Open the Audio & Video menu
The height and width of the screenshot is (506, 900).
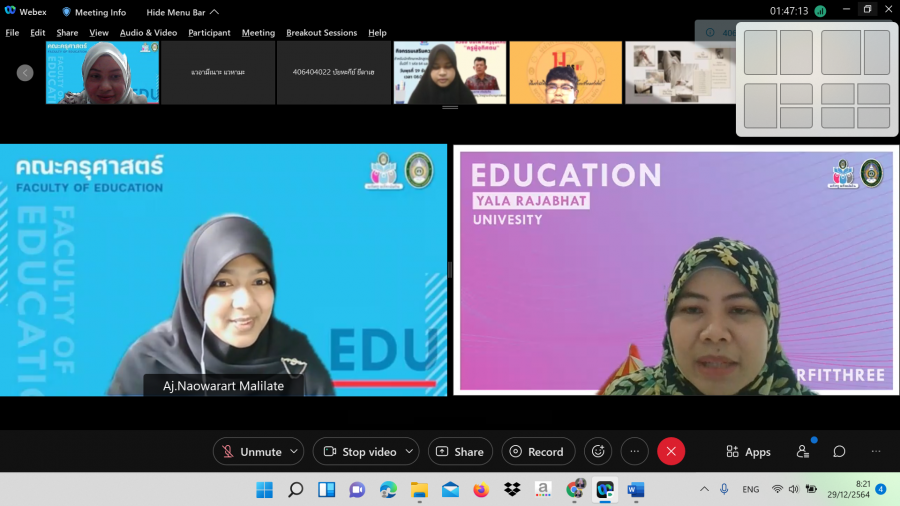pyautogui.click(x=148, y=33)
